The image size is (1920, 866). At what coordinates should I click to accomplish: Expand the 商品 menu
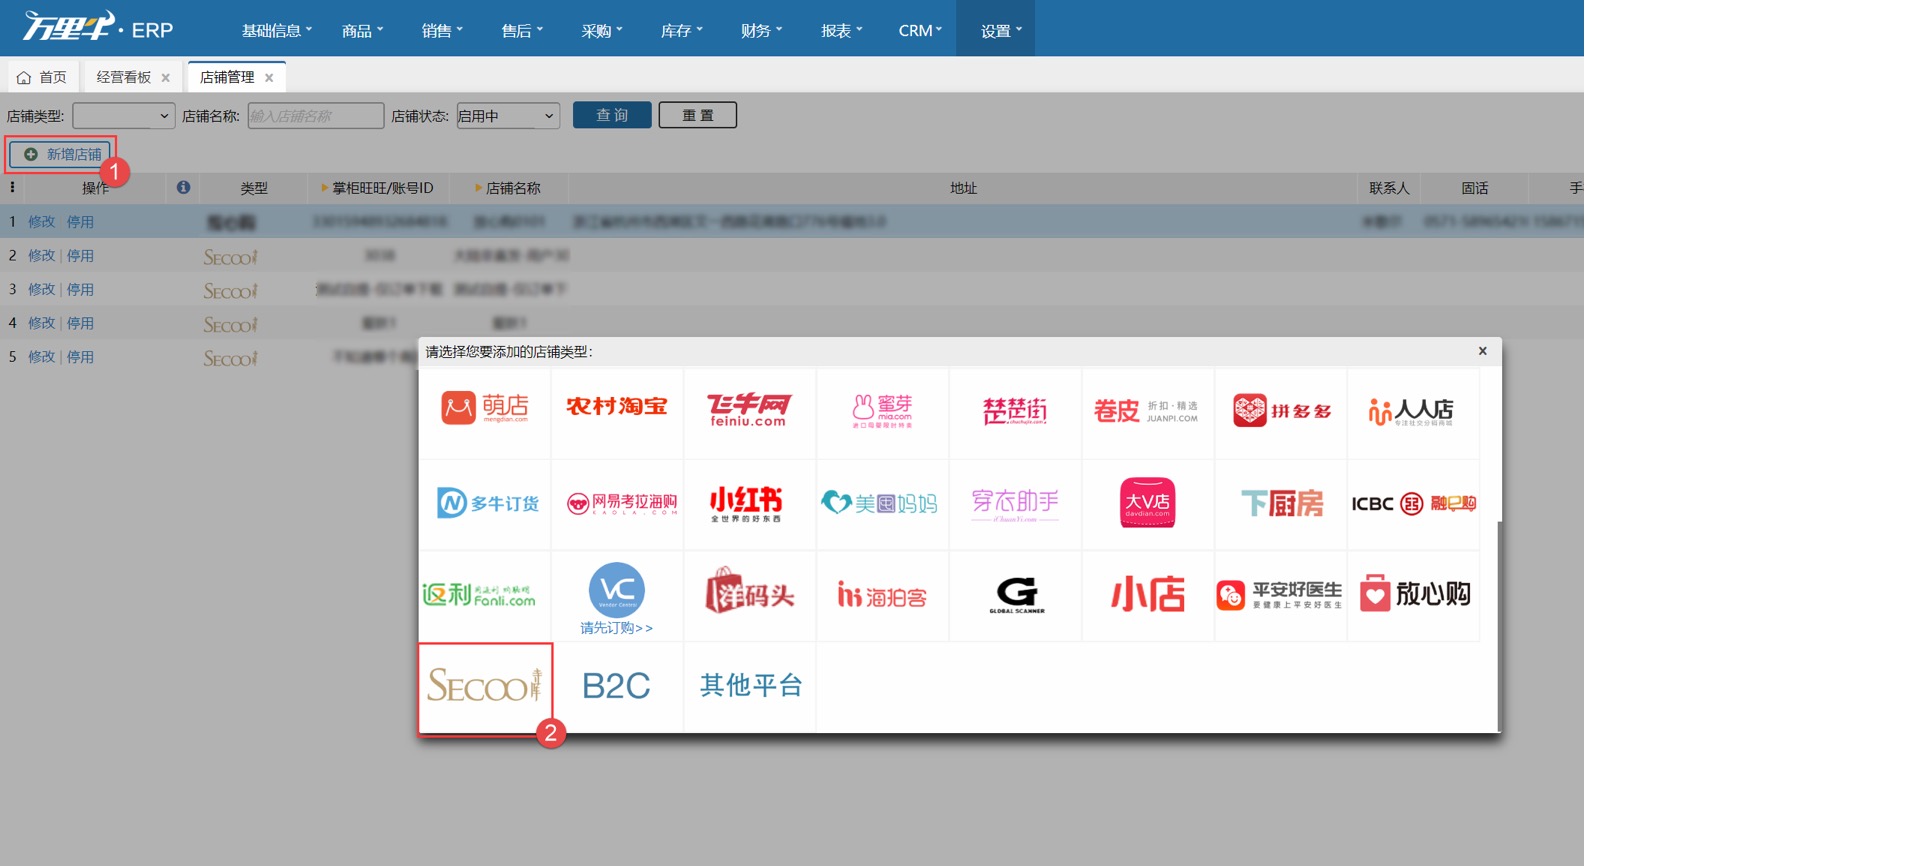pyautogui.click(x=362, y=30)
